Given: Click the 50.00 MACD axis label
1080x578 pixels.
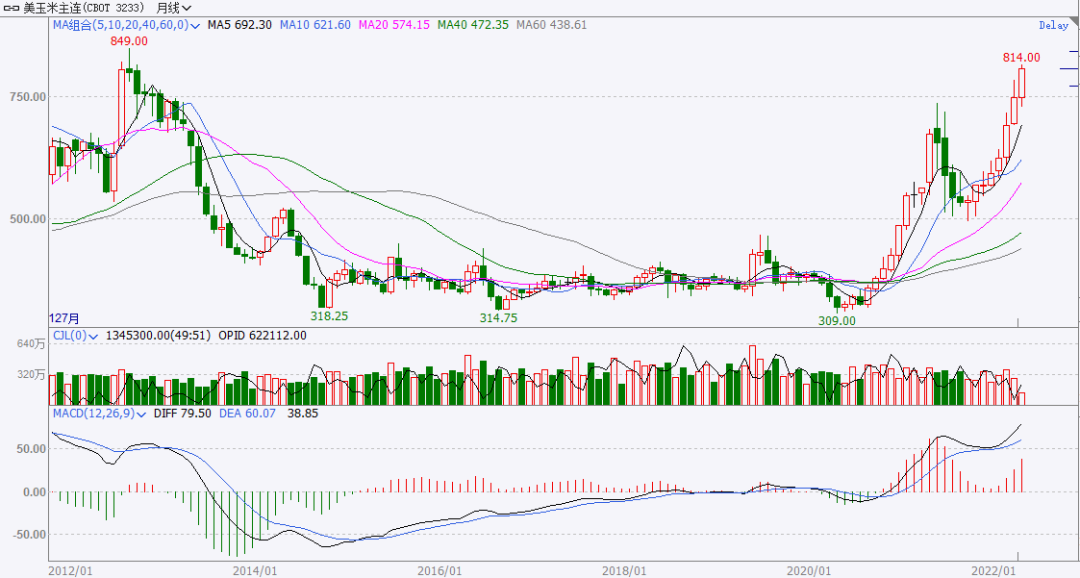Looking at the screenshot, I should 32,449.
